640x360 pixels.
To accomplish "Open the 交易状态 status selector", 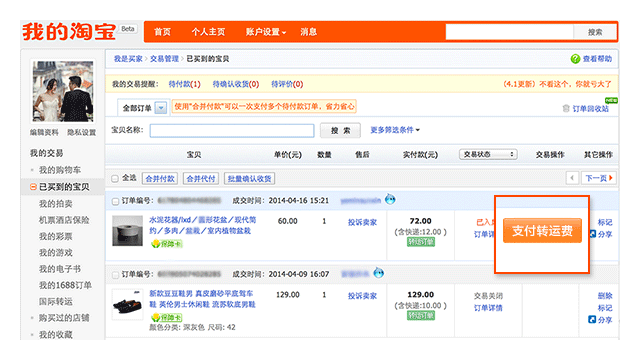I will (489, 154).
